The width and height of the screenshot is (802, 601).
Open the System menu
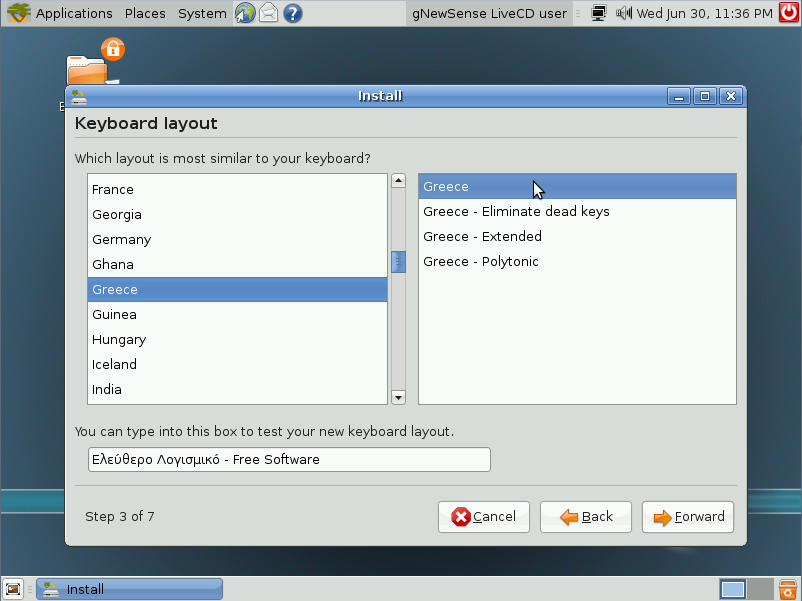(202, 13)
